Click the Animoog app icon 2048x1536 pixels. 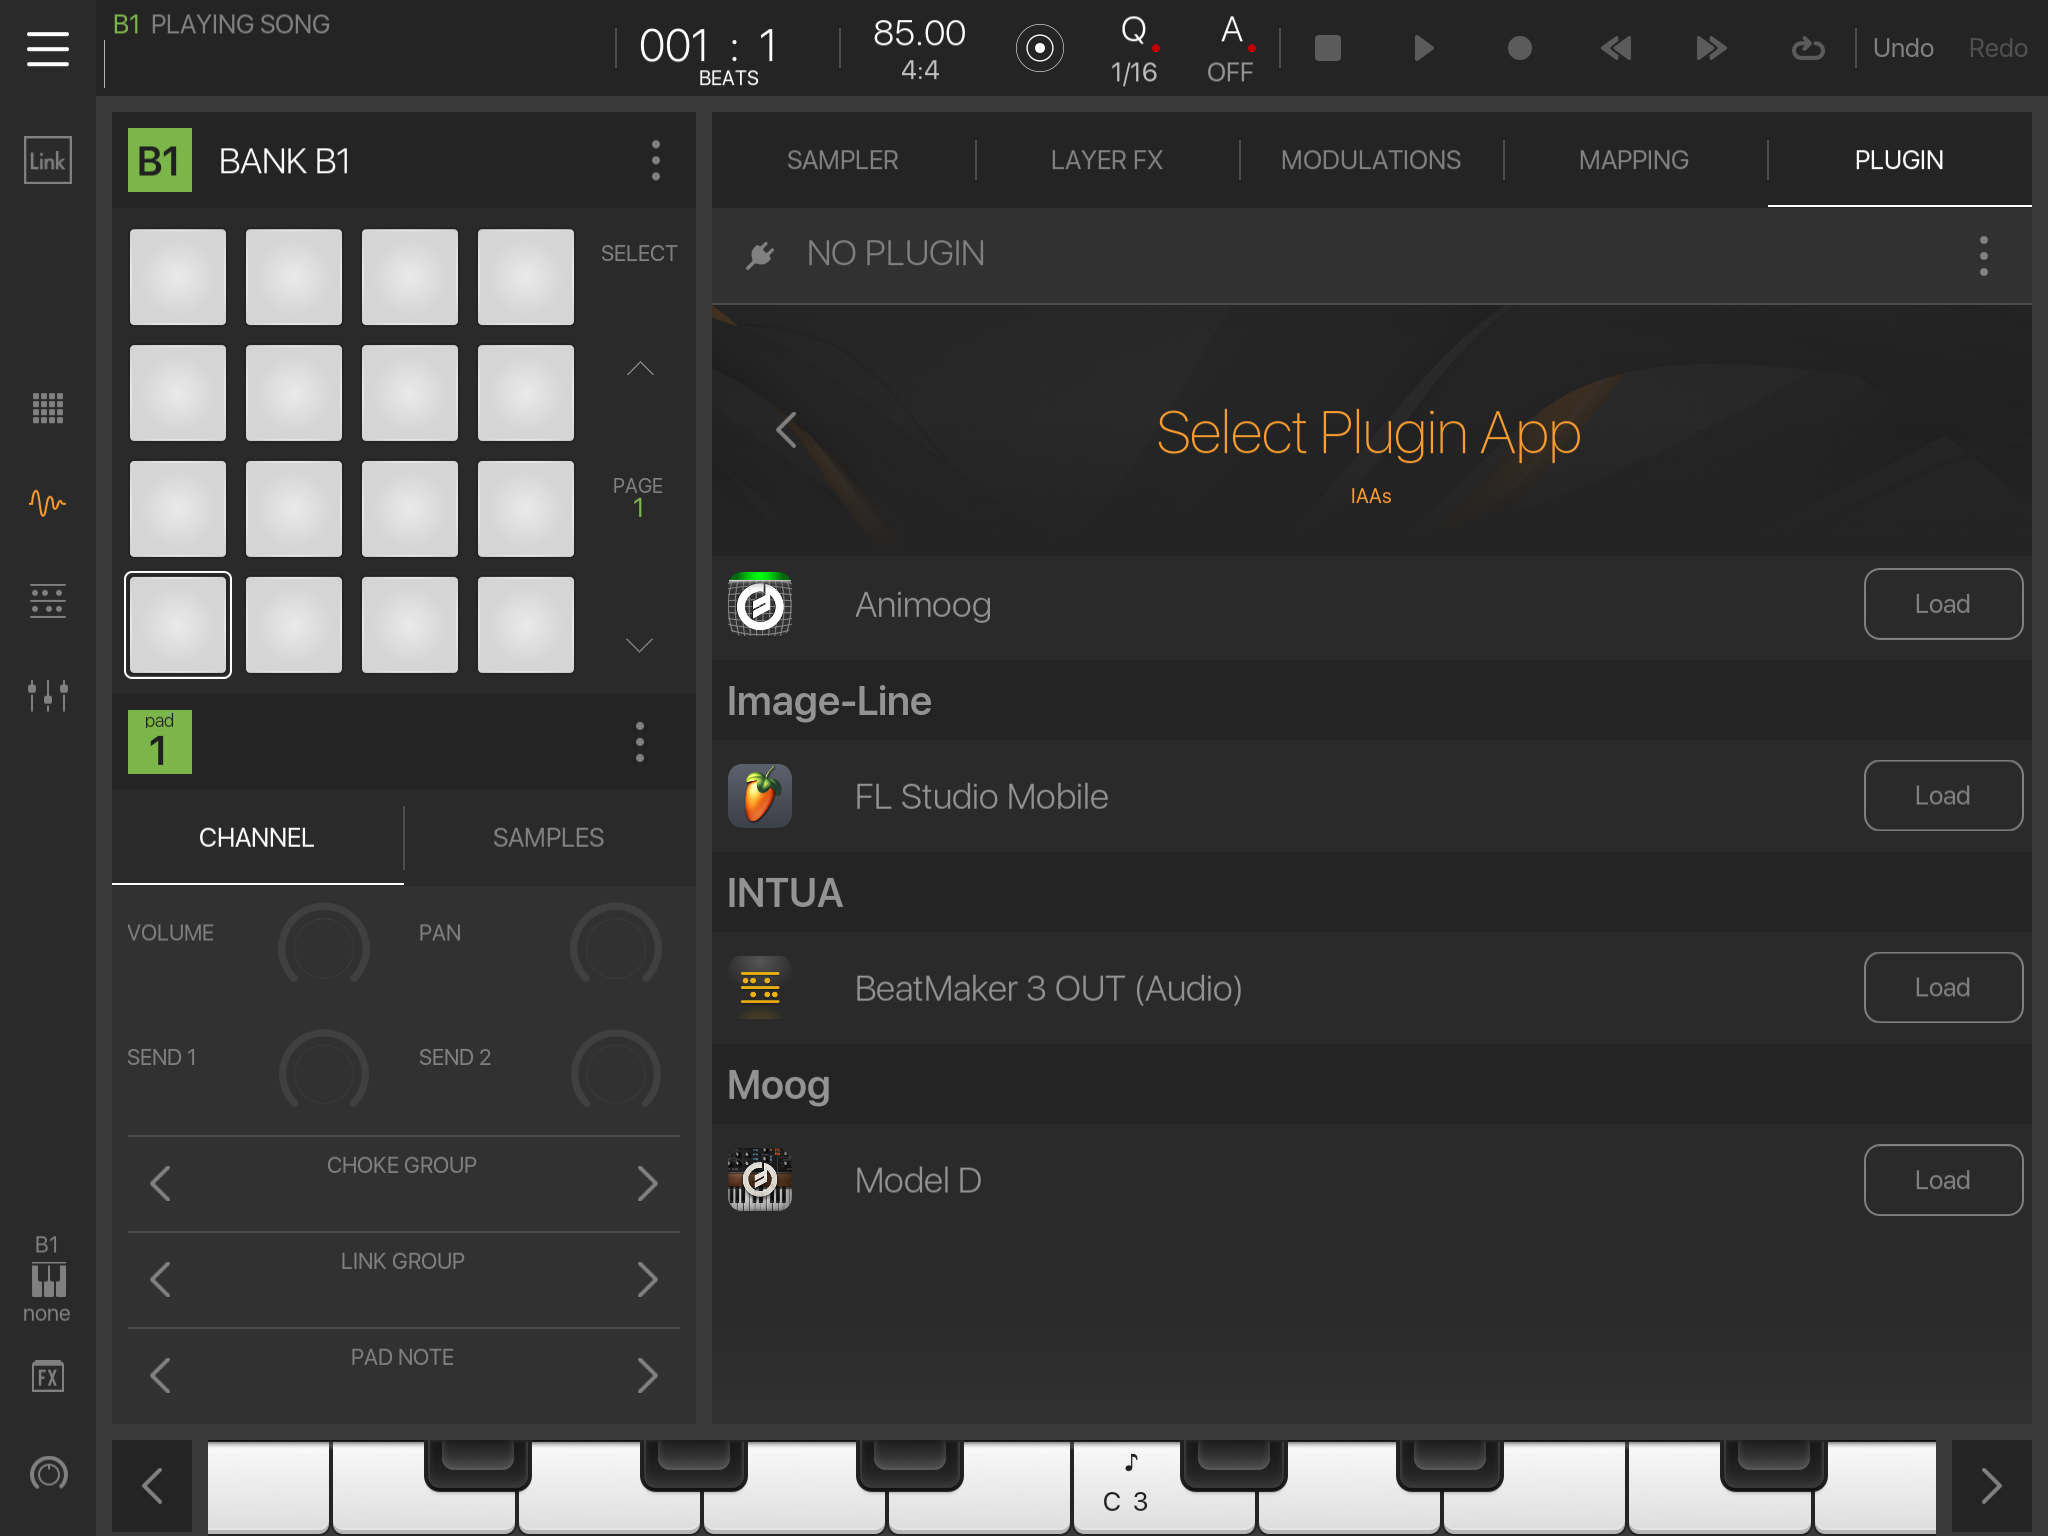(760, 604)
